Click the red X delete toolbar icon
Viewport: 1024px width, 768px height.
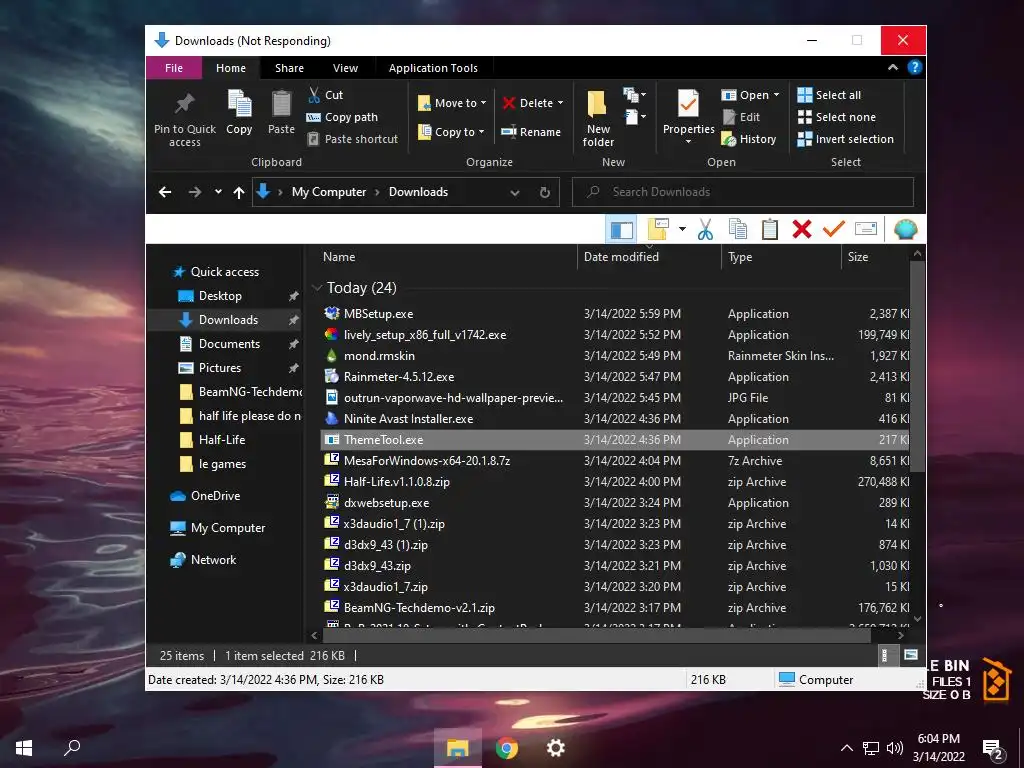pos(802,229)
